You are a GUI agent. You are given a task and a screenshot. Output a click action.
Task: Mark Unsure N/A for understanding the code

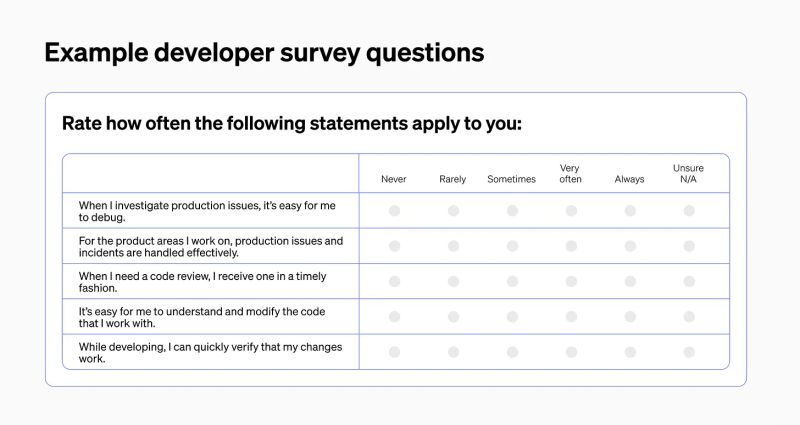coord(689,317)
